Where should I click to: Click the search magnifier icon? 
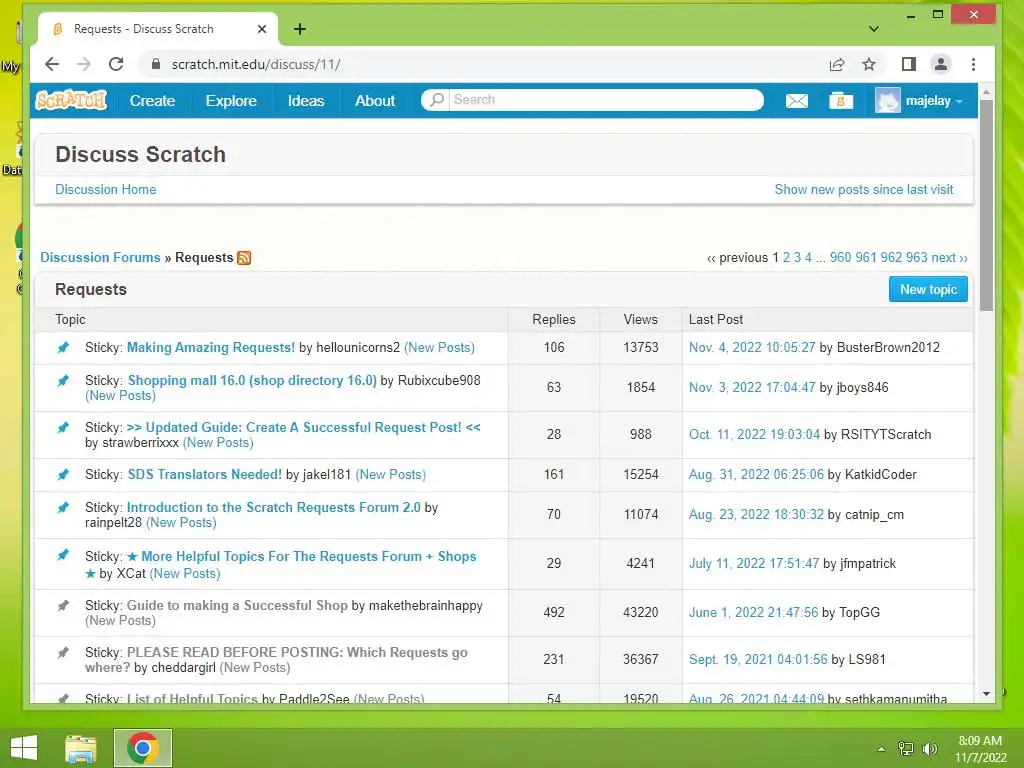pos(437,99)
